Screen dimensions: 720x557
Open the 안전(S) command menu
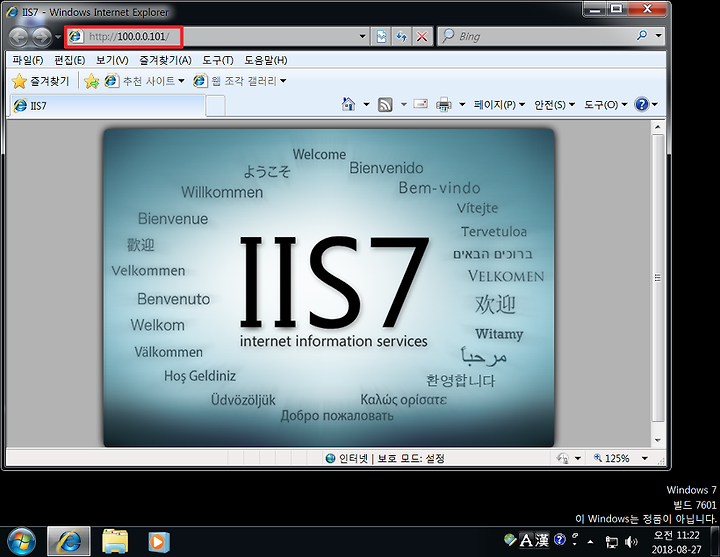tap(554, 105)
